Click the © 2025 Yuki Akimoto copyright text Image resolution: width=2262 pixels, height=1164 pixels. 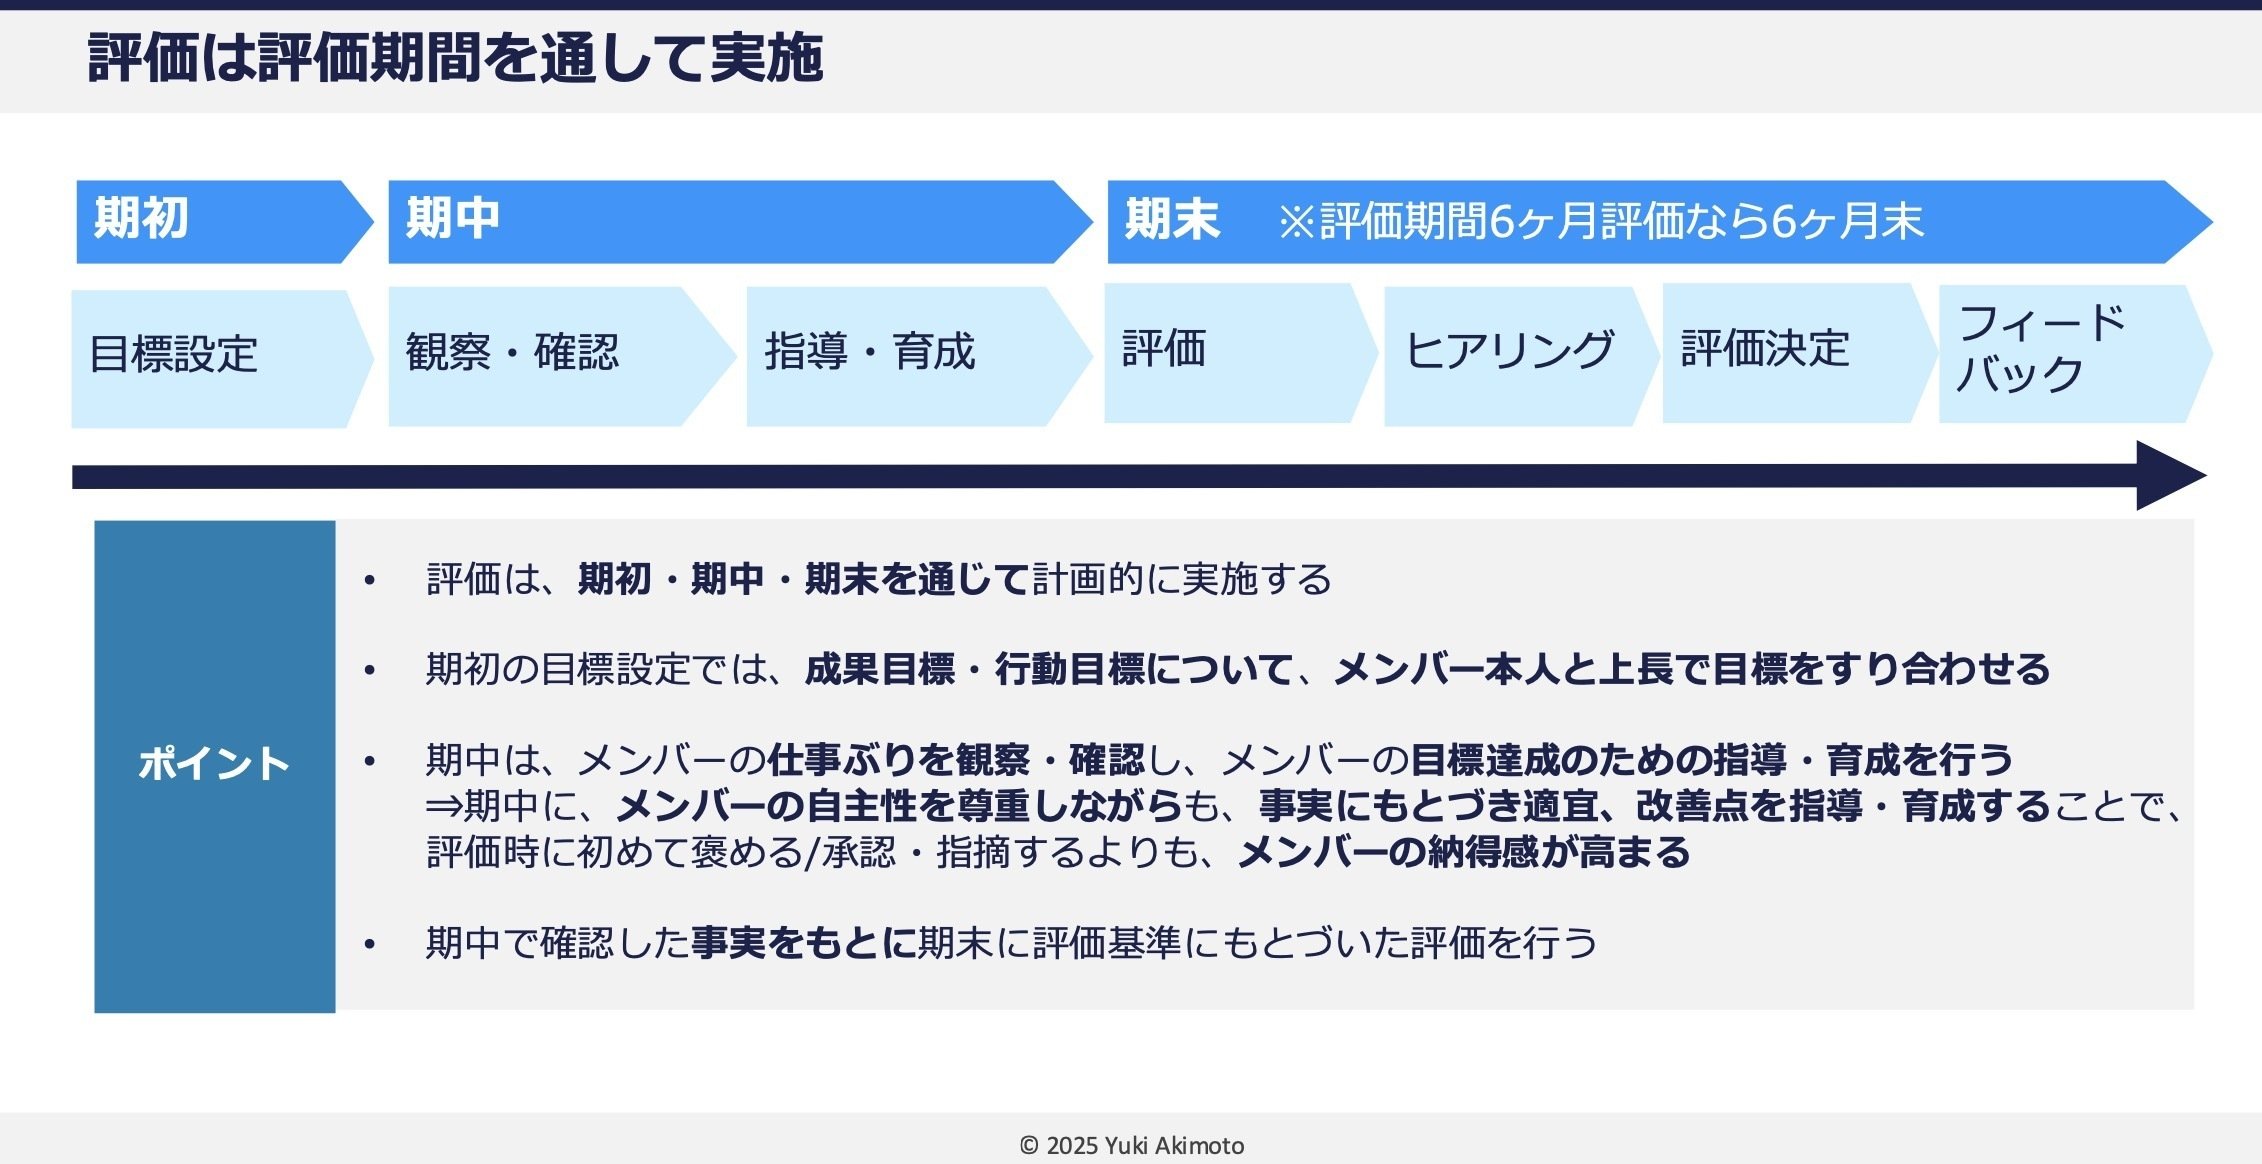pyautogui.click(x=1131, y=1146)
